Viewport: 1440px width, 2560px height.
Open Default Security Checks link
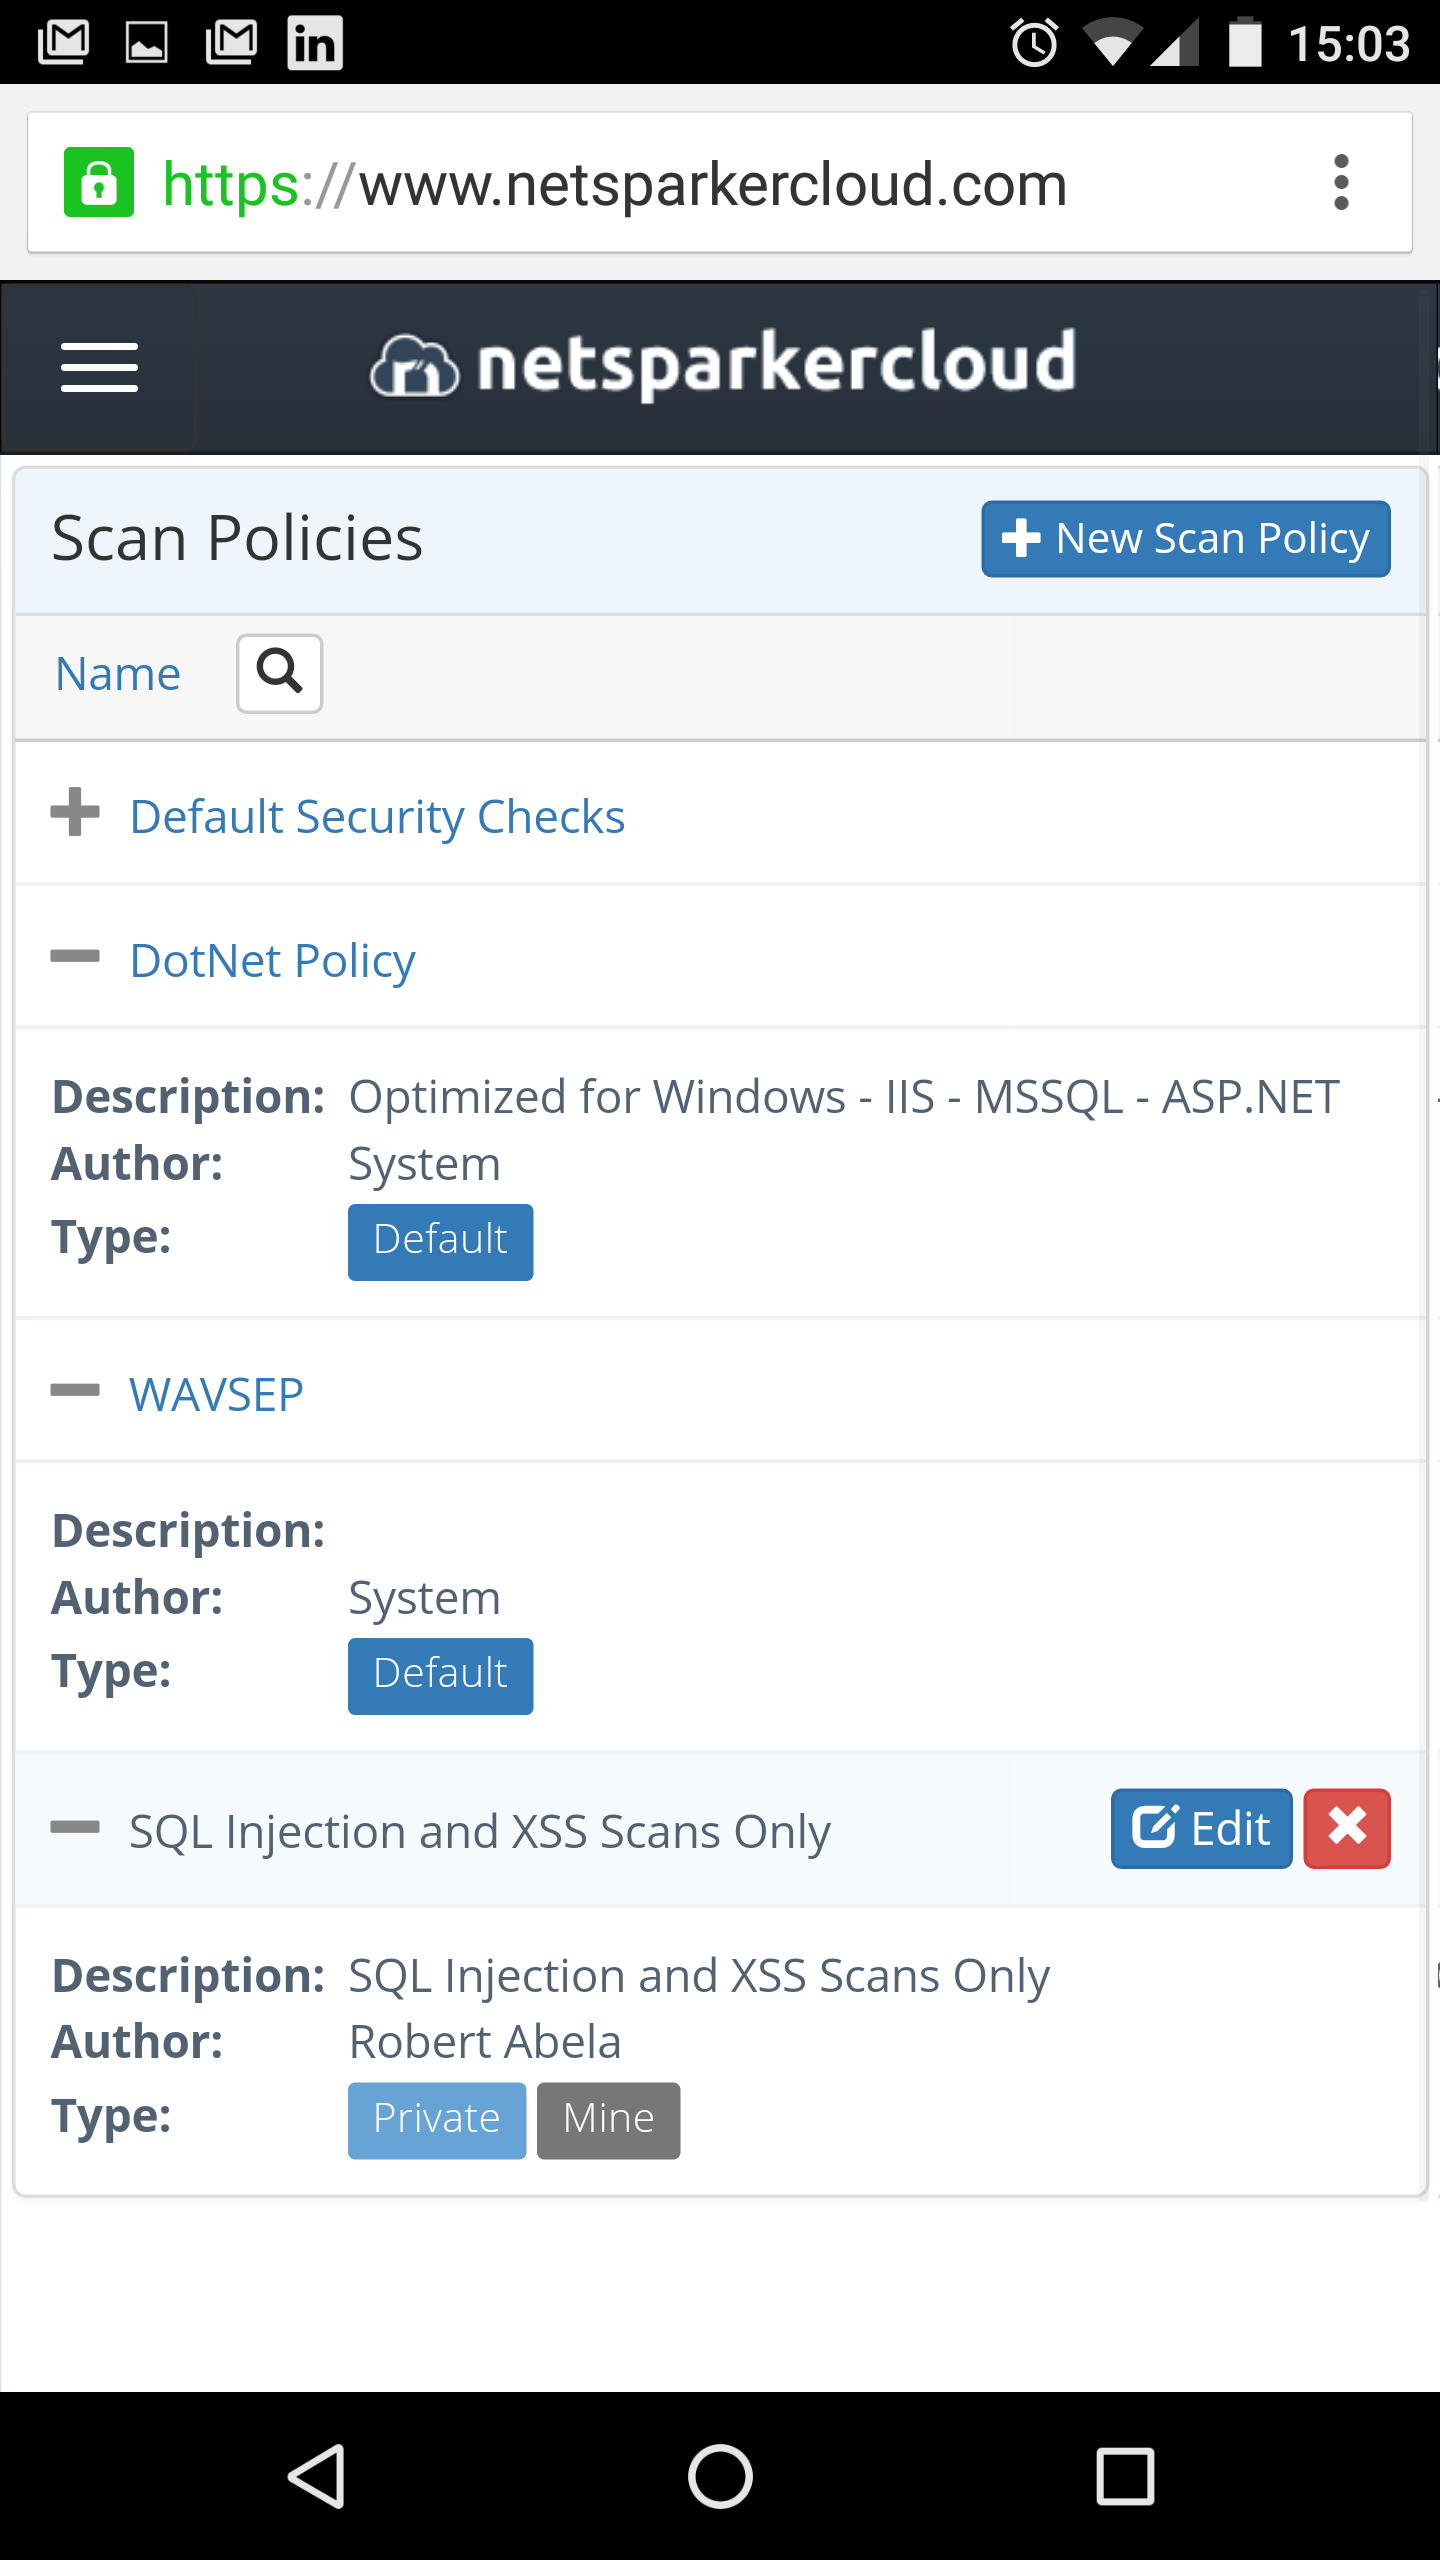[377, 817]
